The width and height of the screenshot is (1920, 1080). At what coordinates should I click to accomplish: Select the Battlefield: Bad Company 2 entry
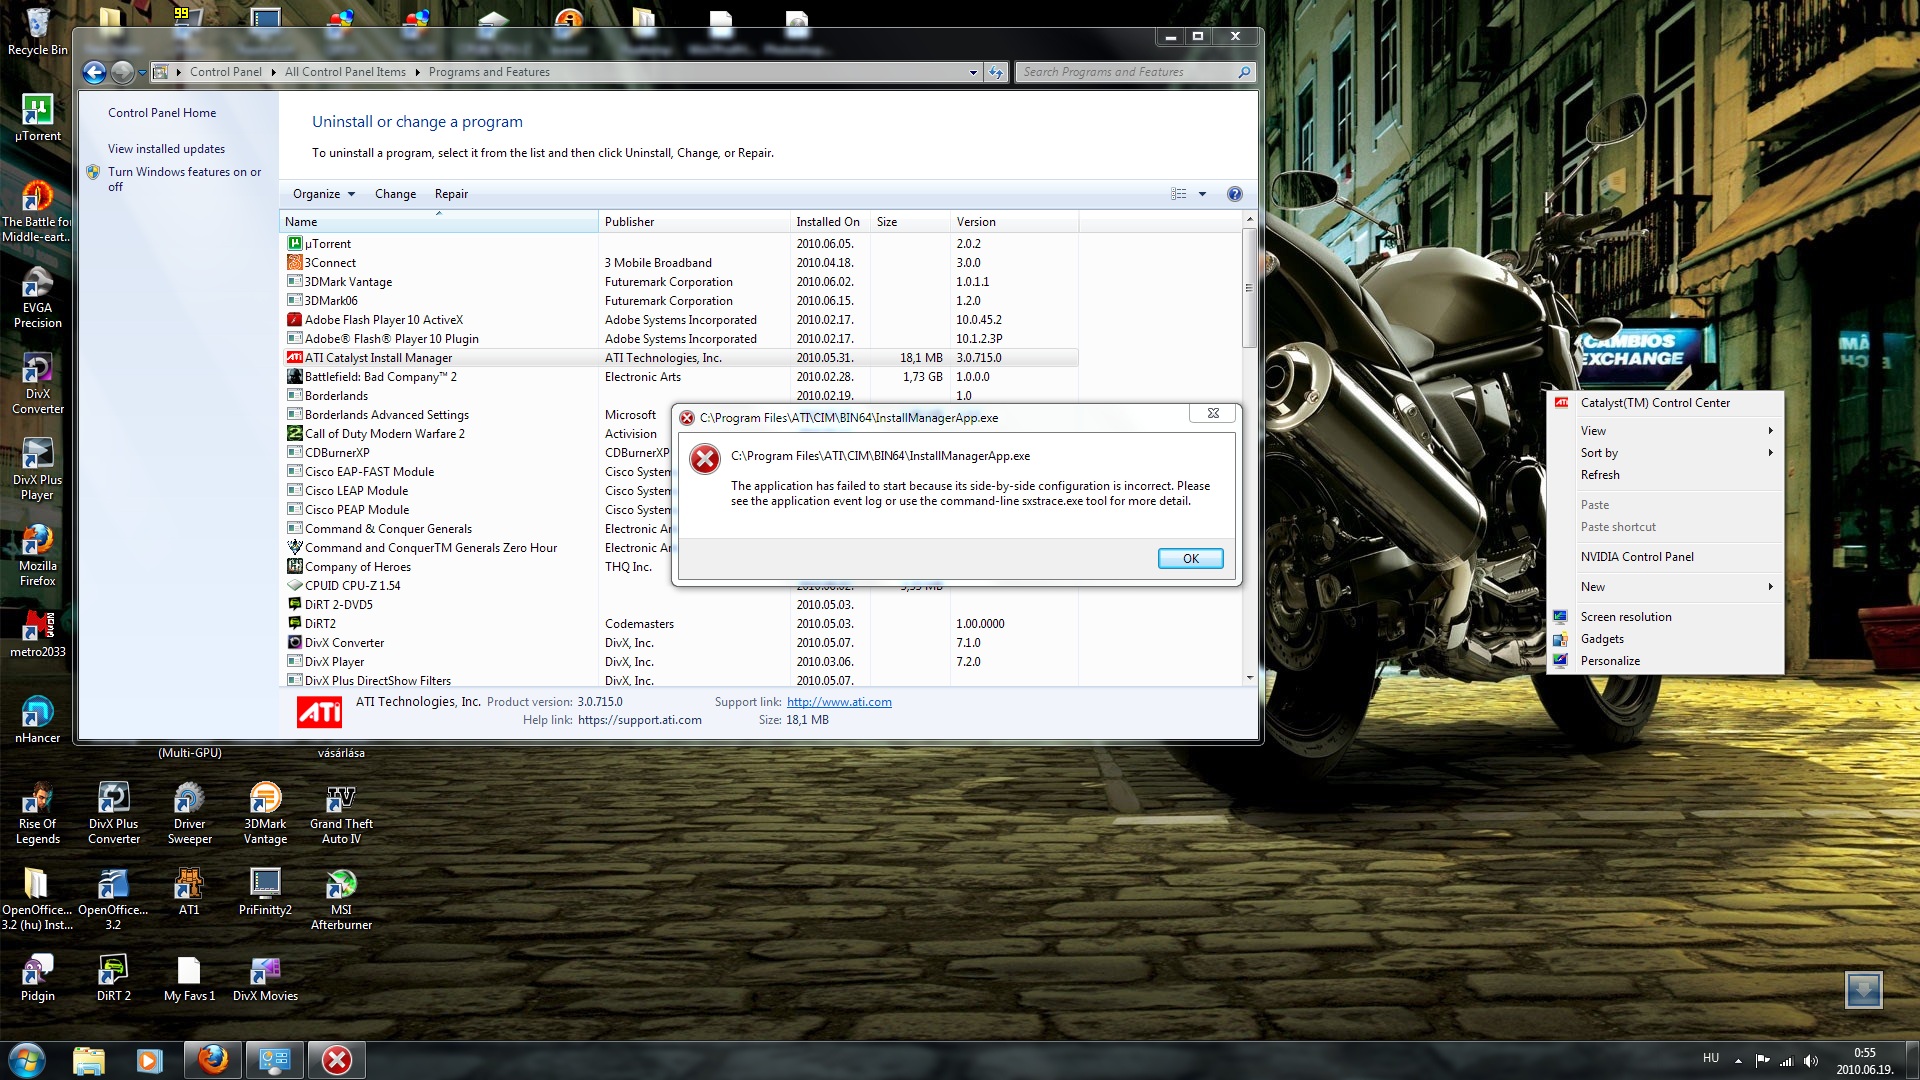pos(679,377)
